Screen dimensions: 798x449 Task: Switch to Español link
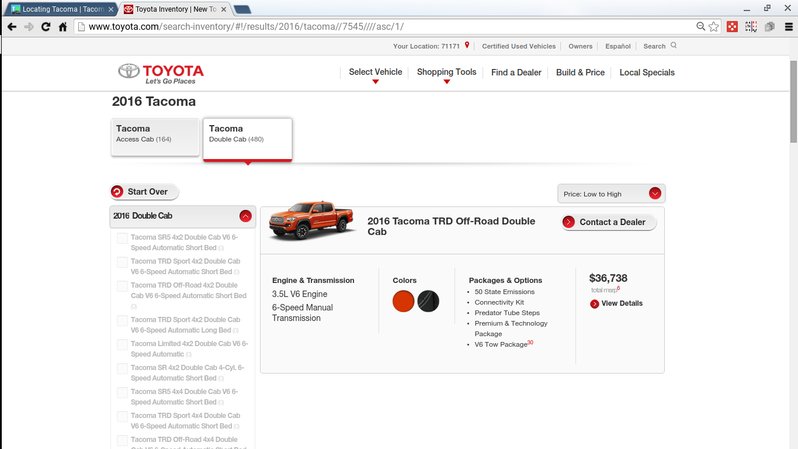(618, 46)
